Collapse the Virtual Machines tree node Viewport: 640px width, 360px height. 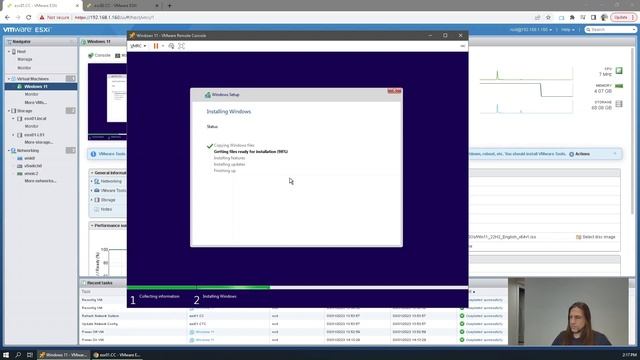click(9, 79)
